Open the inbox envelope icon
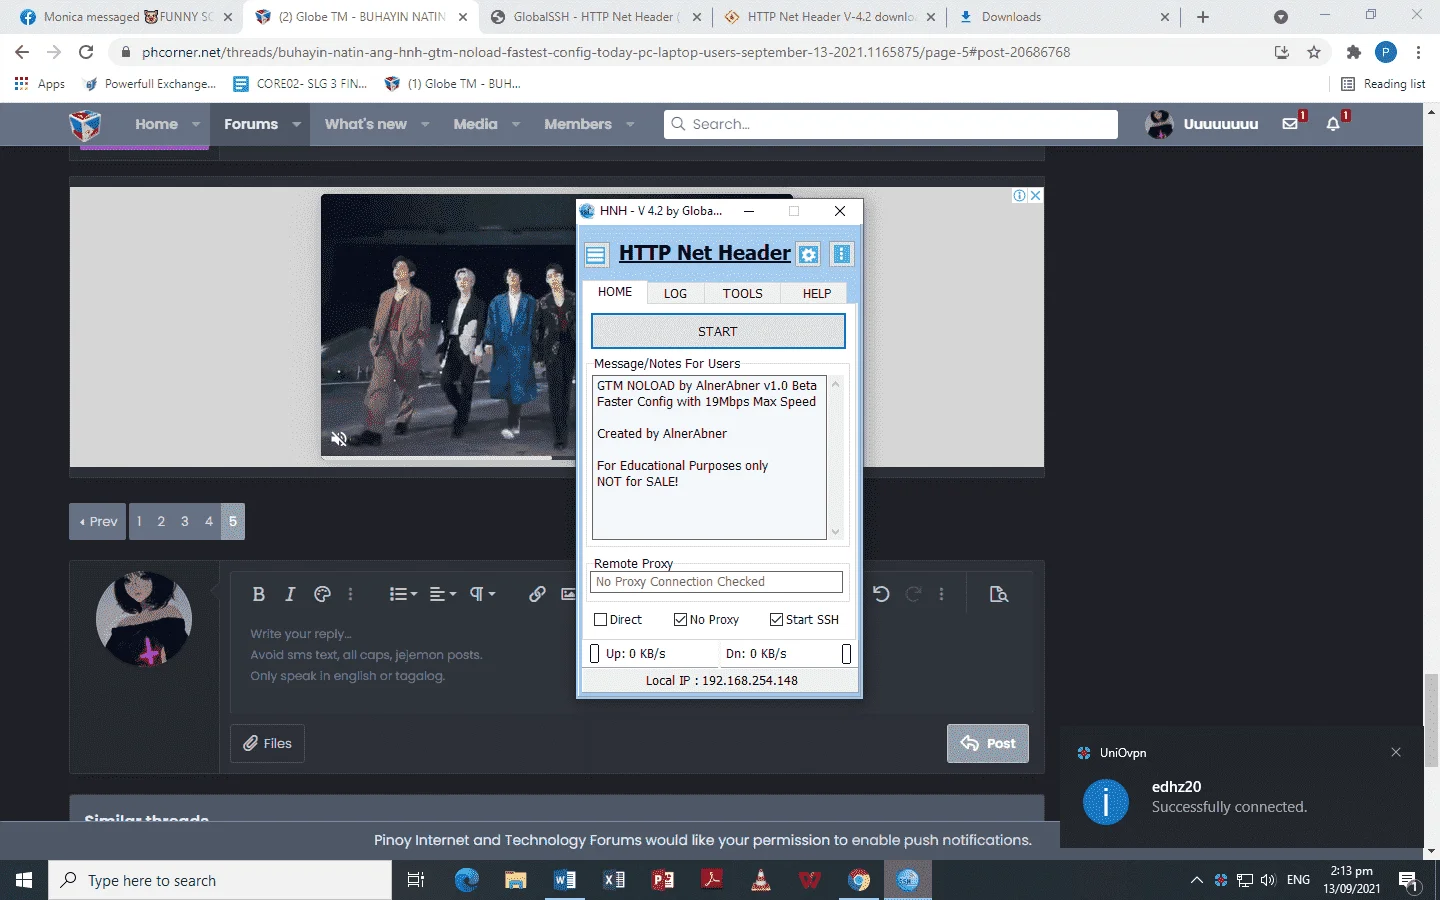The height and width of the screenshot is (900, 1440). pos(1290,124)
